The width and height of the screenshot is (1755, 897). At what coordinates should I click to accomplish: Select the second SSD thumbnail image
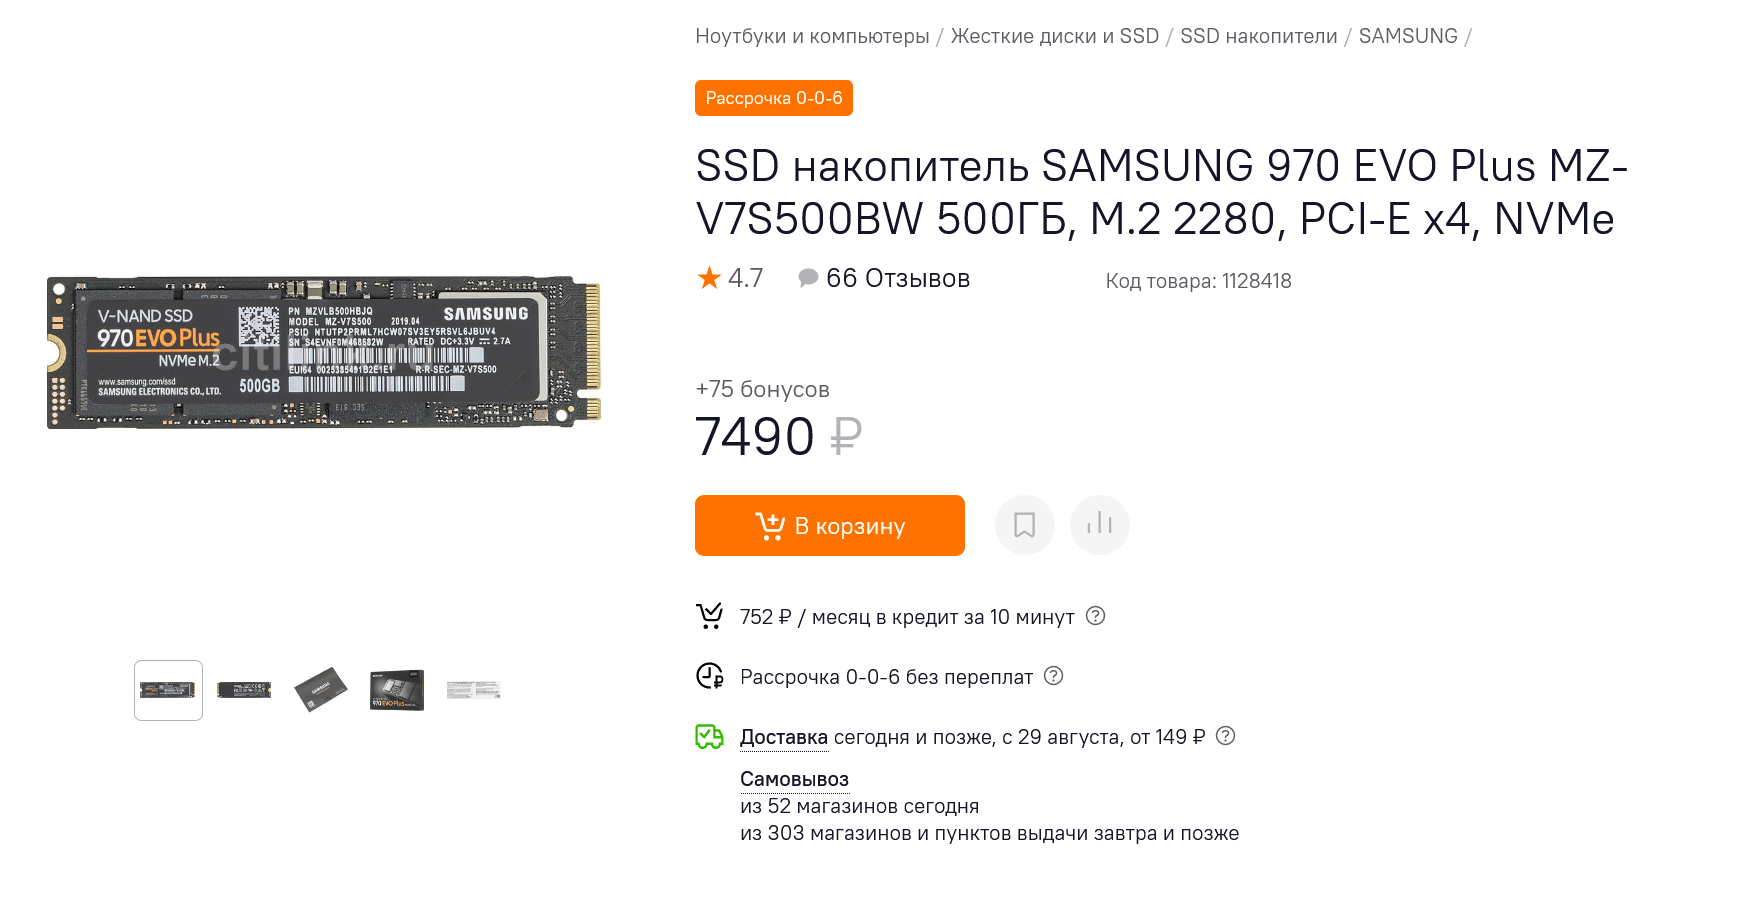tap(244, 690)
